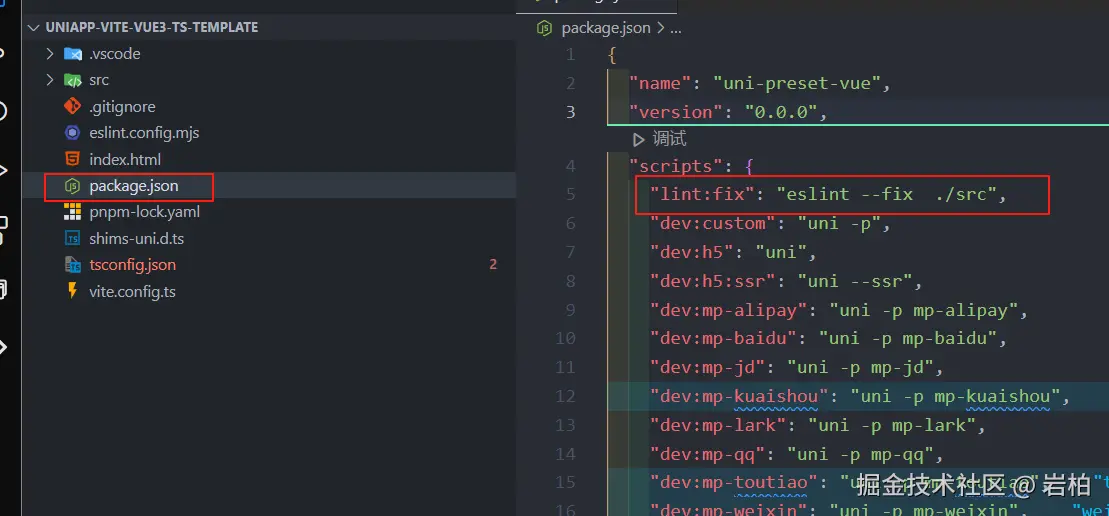Click the package.json Node icon in explorer
The height and width of the screenshot is (516, 1109).
[72, 186]
